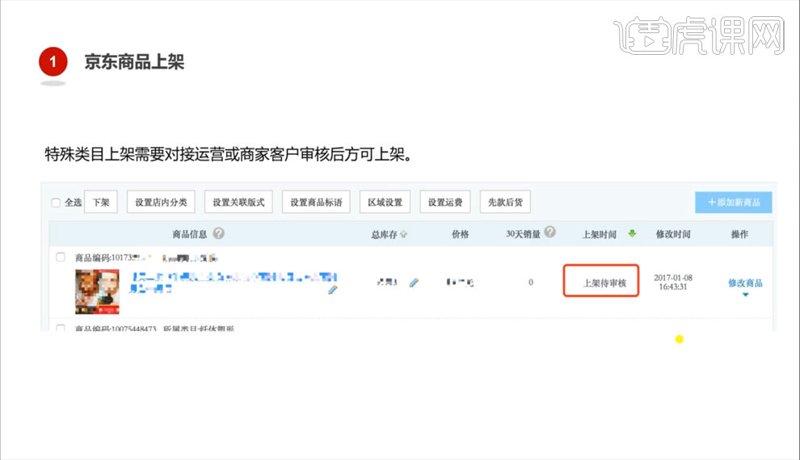The width and height of the screenshot is (800, 460).
Task: Click help icon next to 30天销量
Action: pos(549,232)
